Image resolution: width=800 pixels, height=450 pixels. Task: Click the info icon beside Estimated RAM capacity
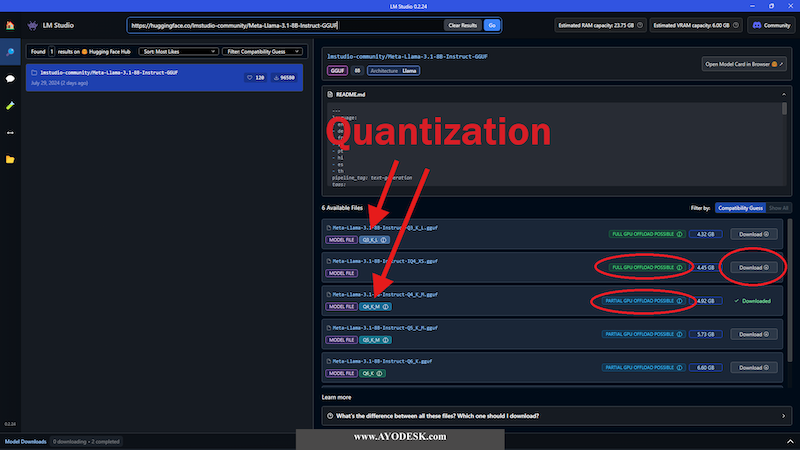[640, 25]
